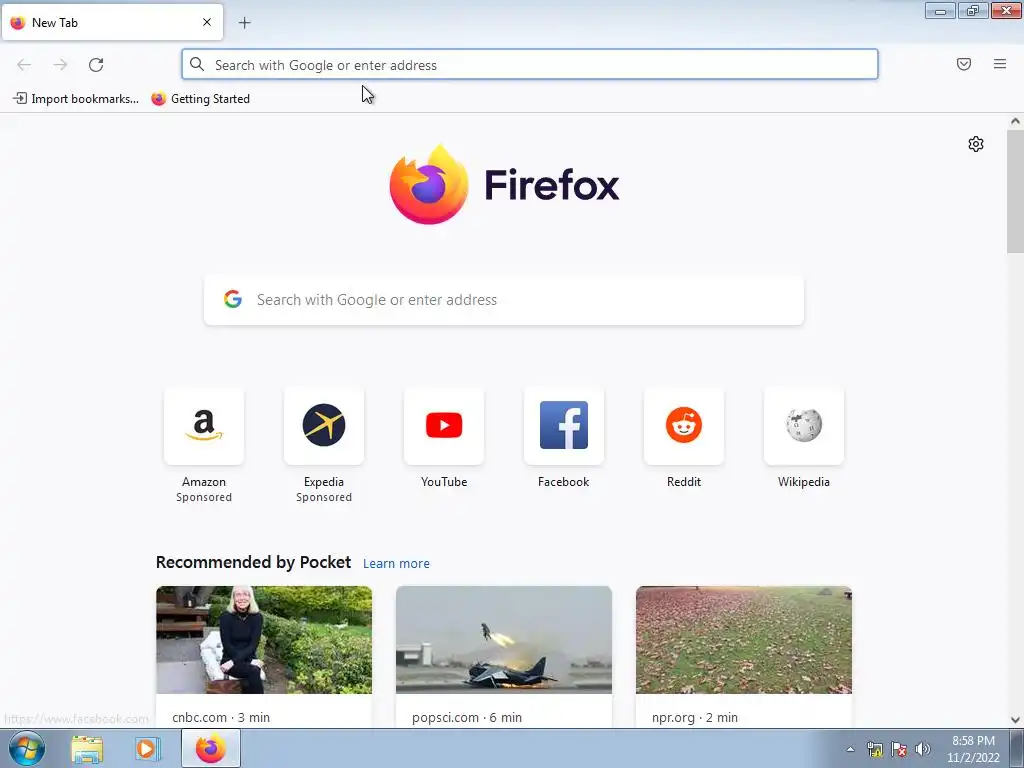Screen dimensions: 1024x768
Task: Open the network tray icon
Action: 874,749
